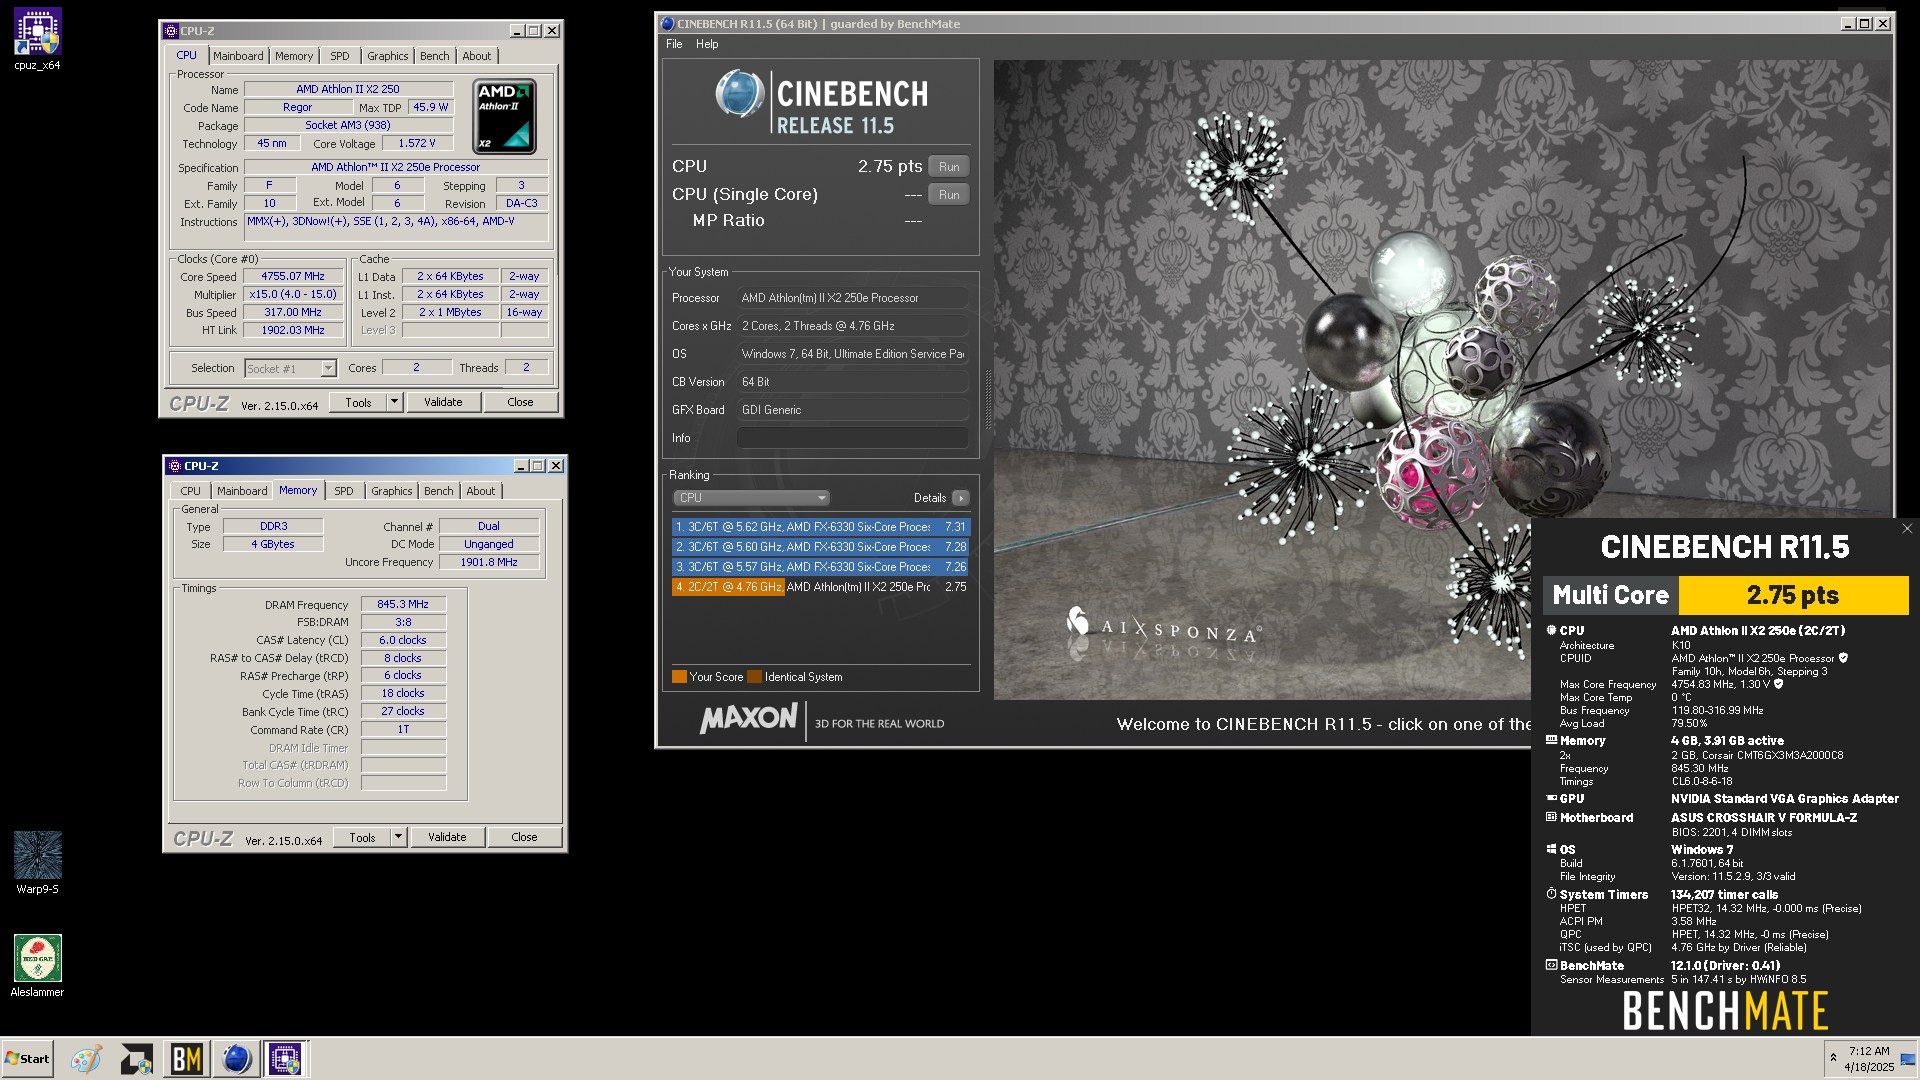Viewport: 1920px width, 1080px height.
Task: Click the BenchMate Motherboard section icon
Action: point(1552,817)
